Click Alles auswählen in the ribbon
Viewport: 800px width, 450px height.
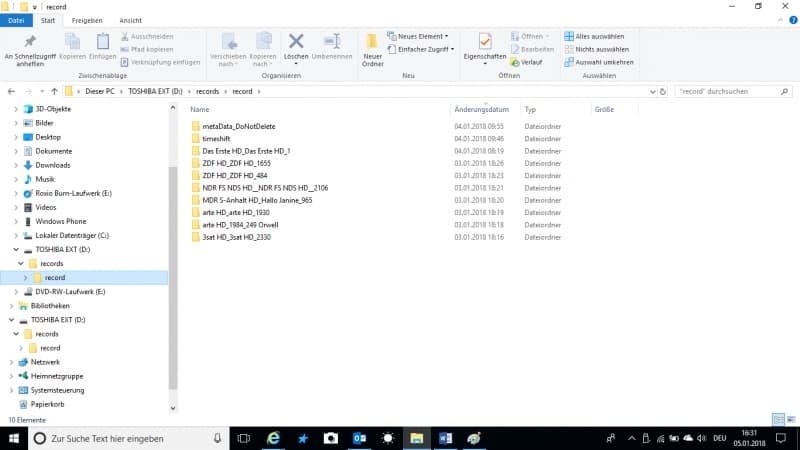click(x=594, y=37)
